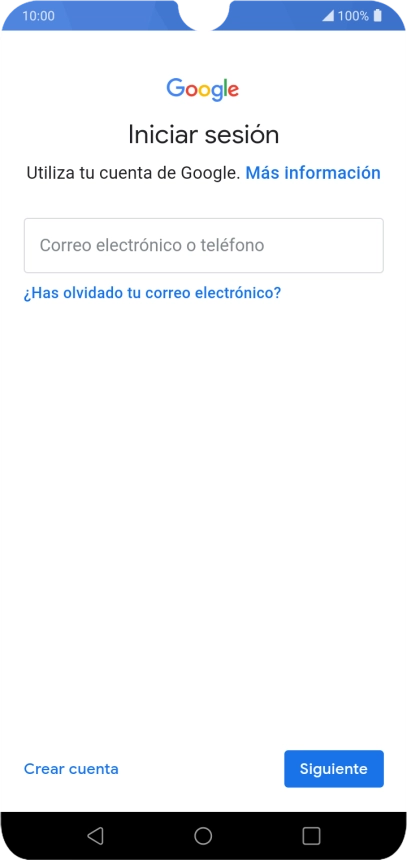Select ¿Has olvidado tu correo electrónico? link
Screen dimensions: 407x860
pyautogui.click(x=152, y=293)
